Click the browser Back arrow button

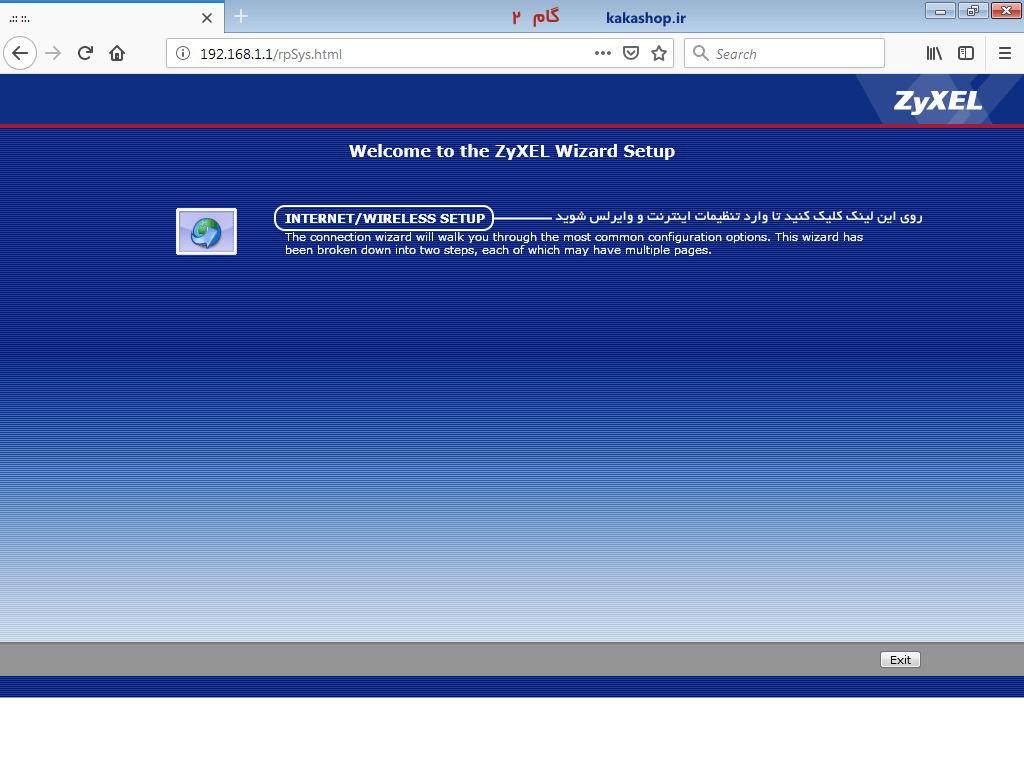pyautogui.click(x=20, y=54)
